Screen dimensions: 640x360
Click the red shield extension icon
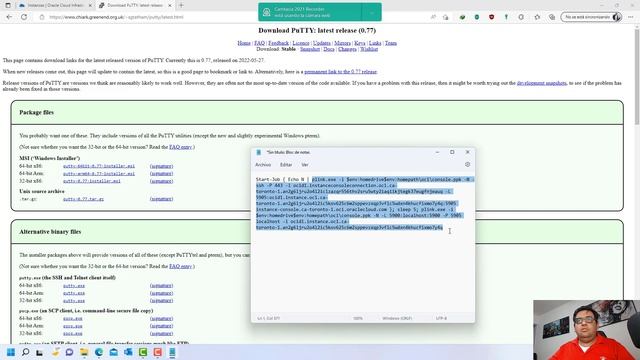tap(491, 17)
